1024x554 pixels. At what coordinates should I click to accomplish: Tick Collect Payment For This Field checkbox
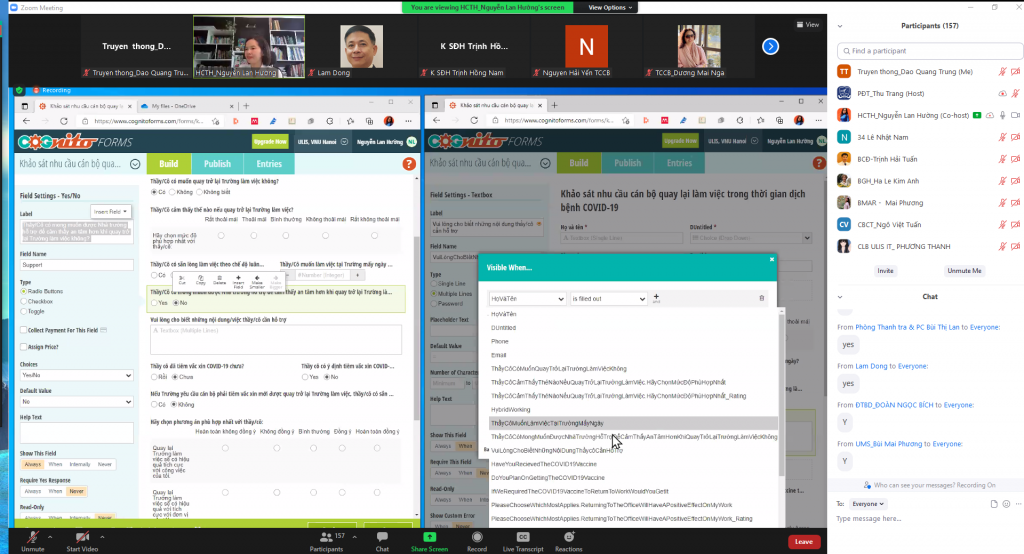tap(24, 330)
